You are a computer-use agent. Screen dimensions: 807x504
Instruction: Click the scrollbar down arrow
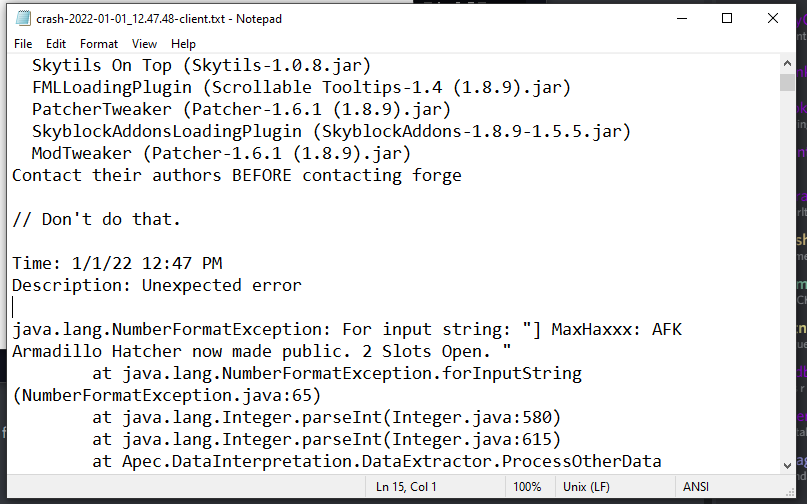[787, 465]
